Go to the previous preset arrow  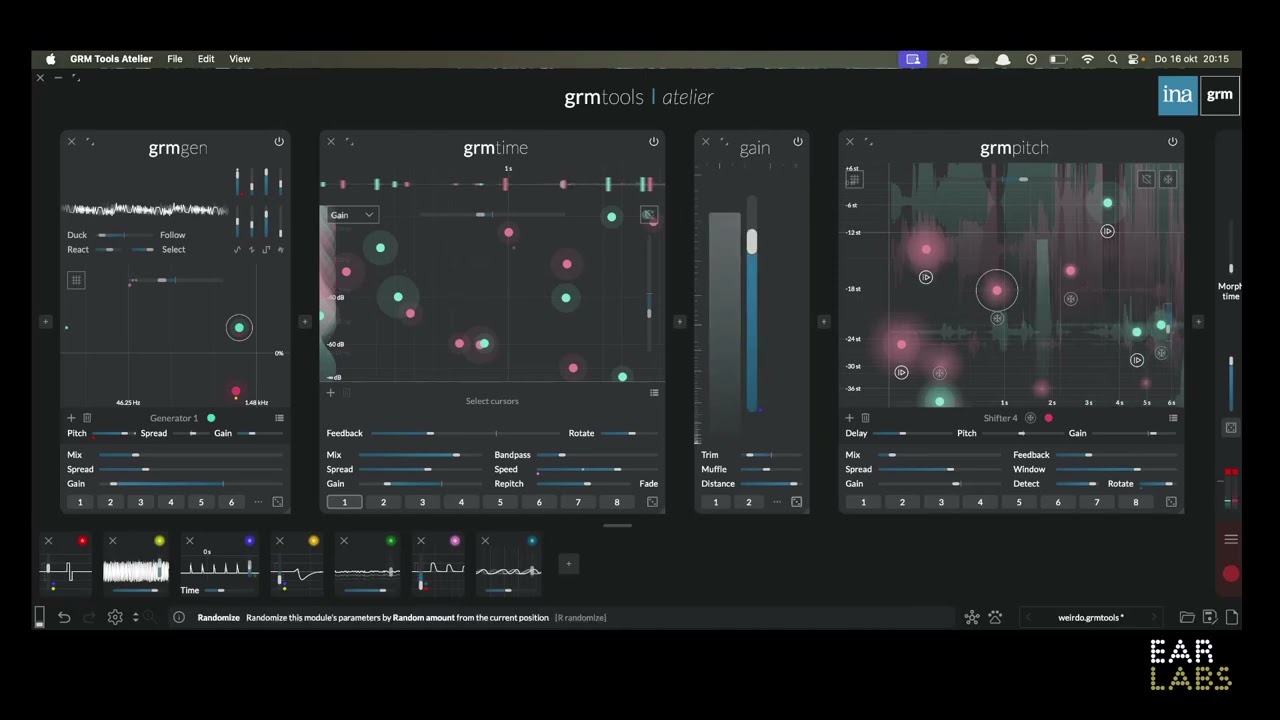(x=1028, y=617)
